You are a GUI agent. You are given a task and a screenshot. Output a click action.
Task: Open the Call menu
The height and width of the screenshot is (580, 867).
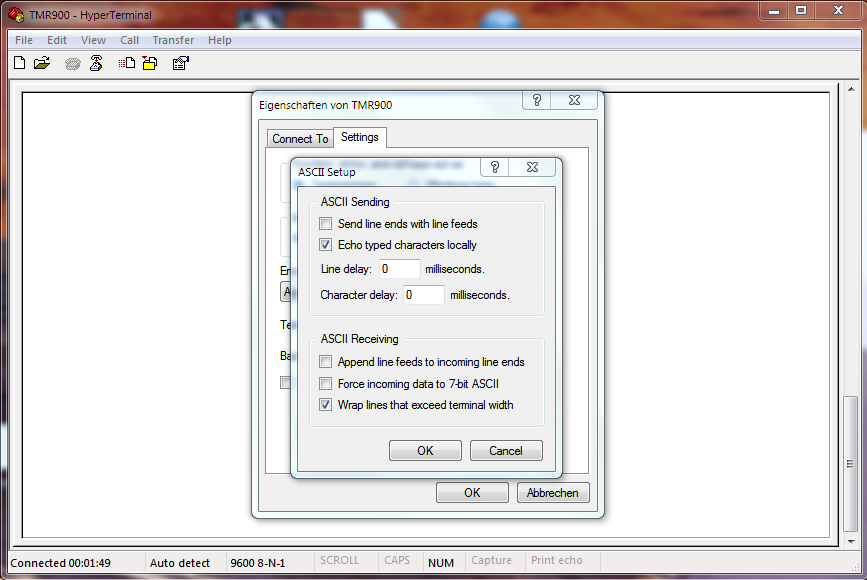[x=129, y=40]
